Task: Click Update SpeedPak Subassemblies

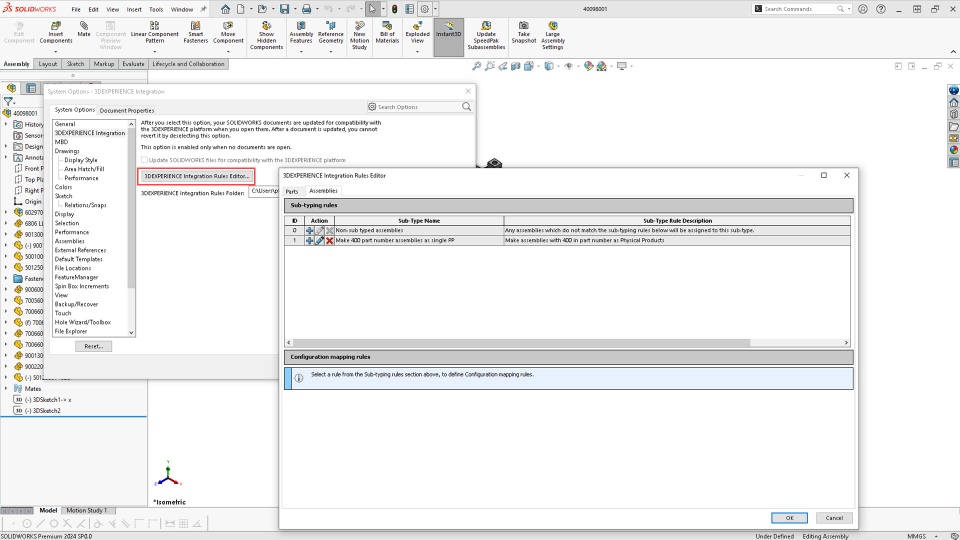Action: pyautogui.click(x=486, y=36)
